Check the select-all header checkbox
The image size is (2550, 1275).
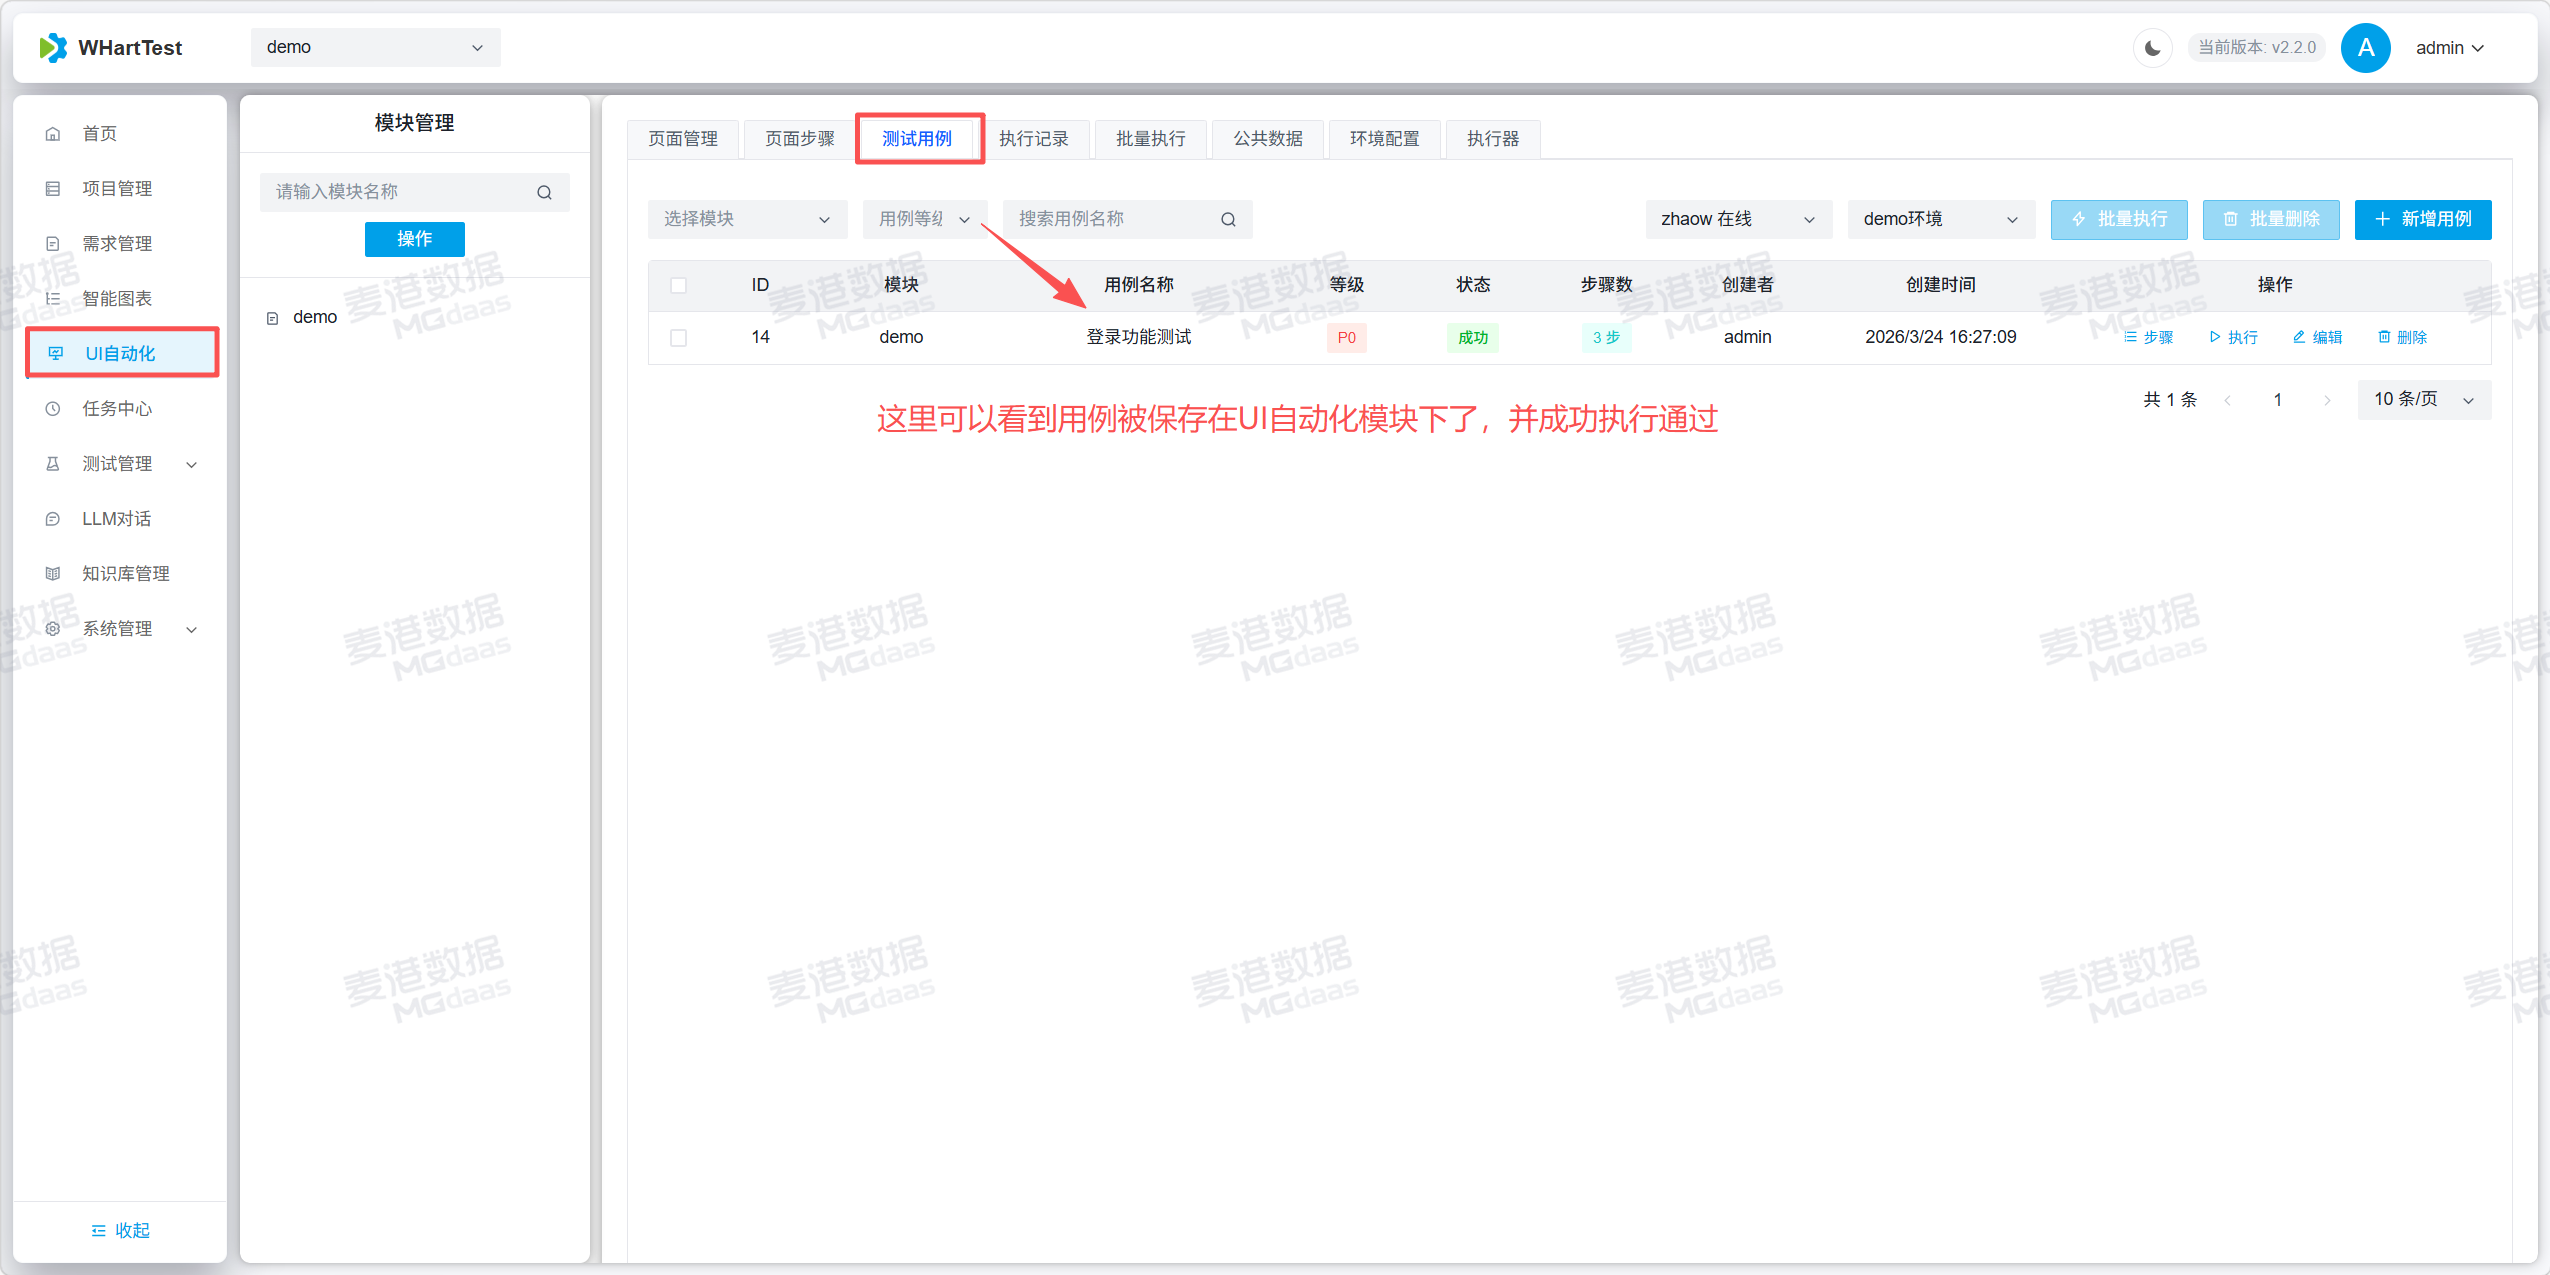679,285
